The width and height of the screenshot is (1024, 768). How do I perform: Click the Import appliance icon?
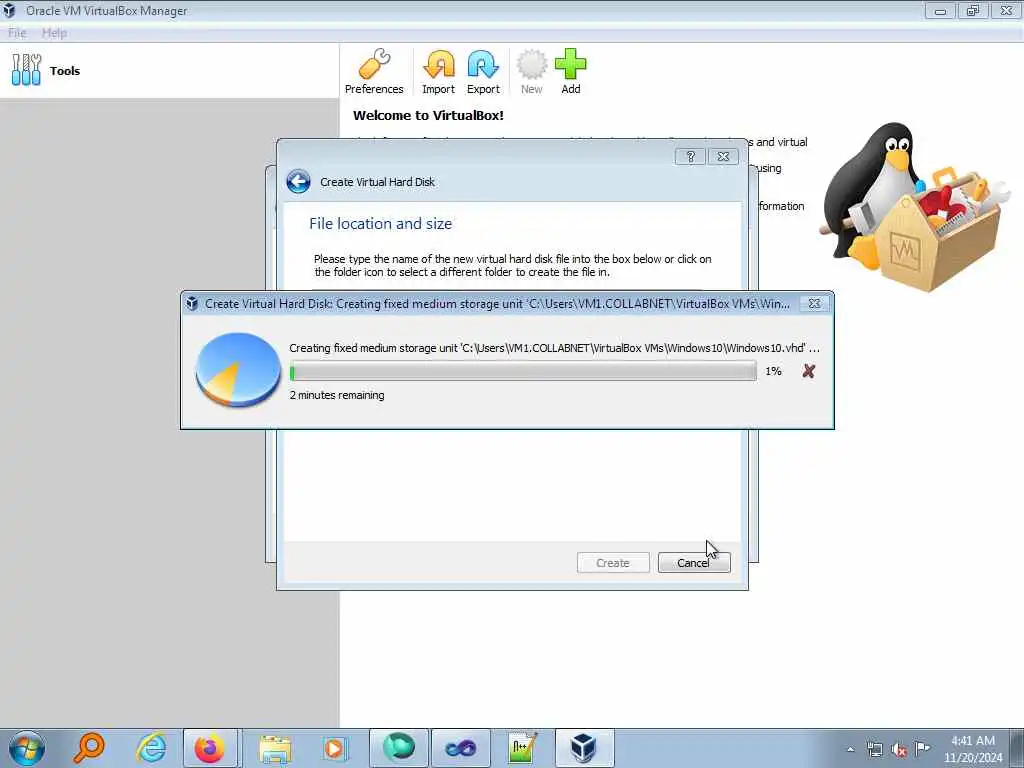[438, 71]
